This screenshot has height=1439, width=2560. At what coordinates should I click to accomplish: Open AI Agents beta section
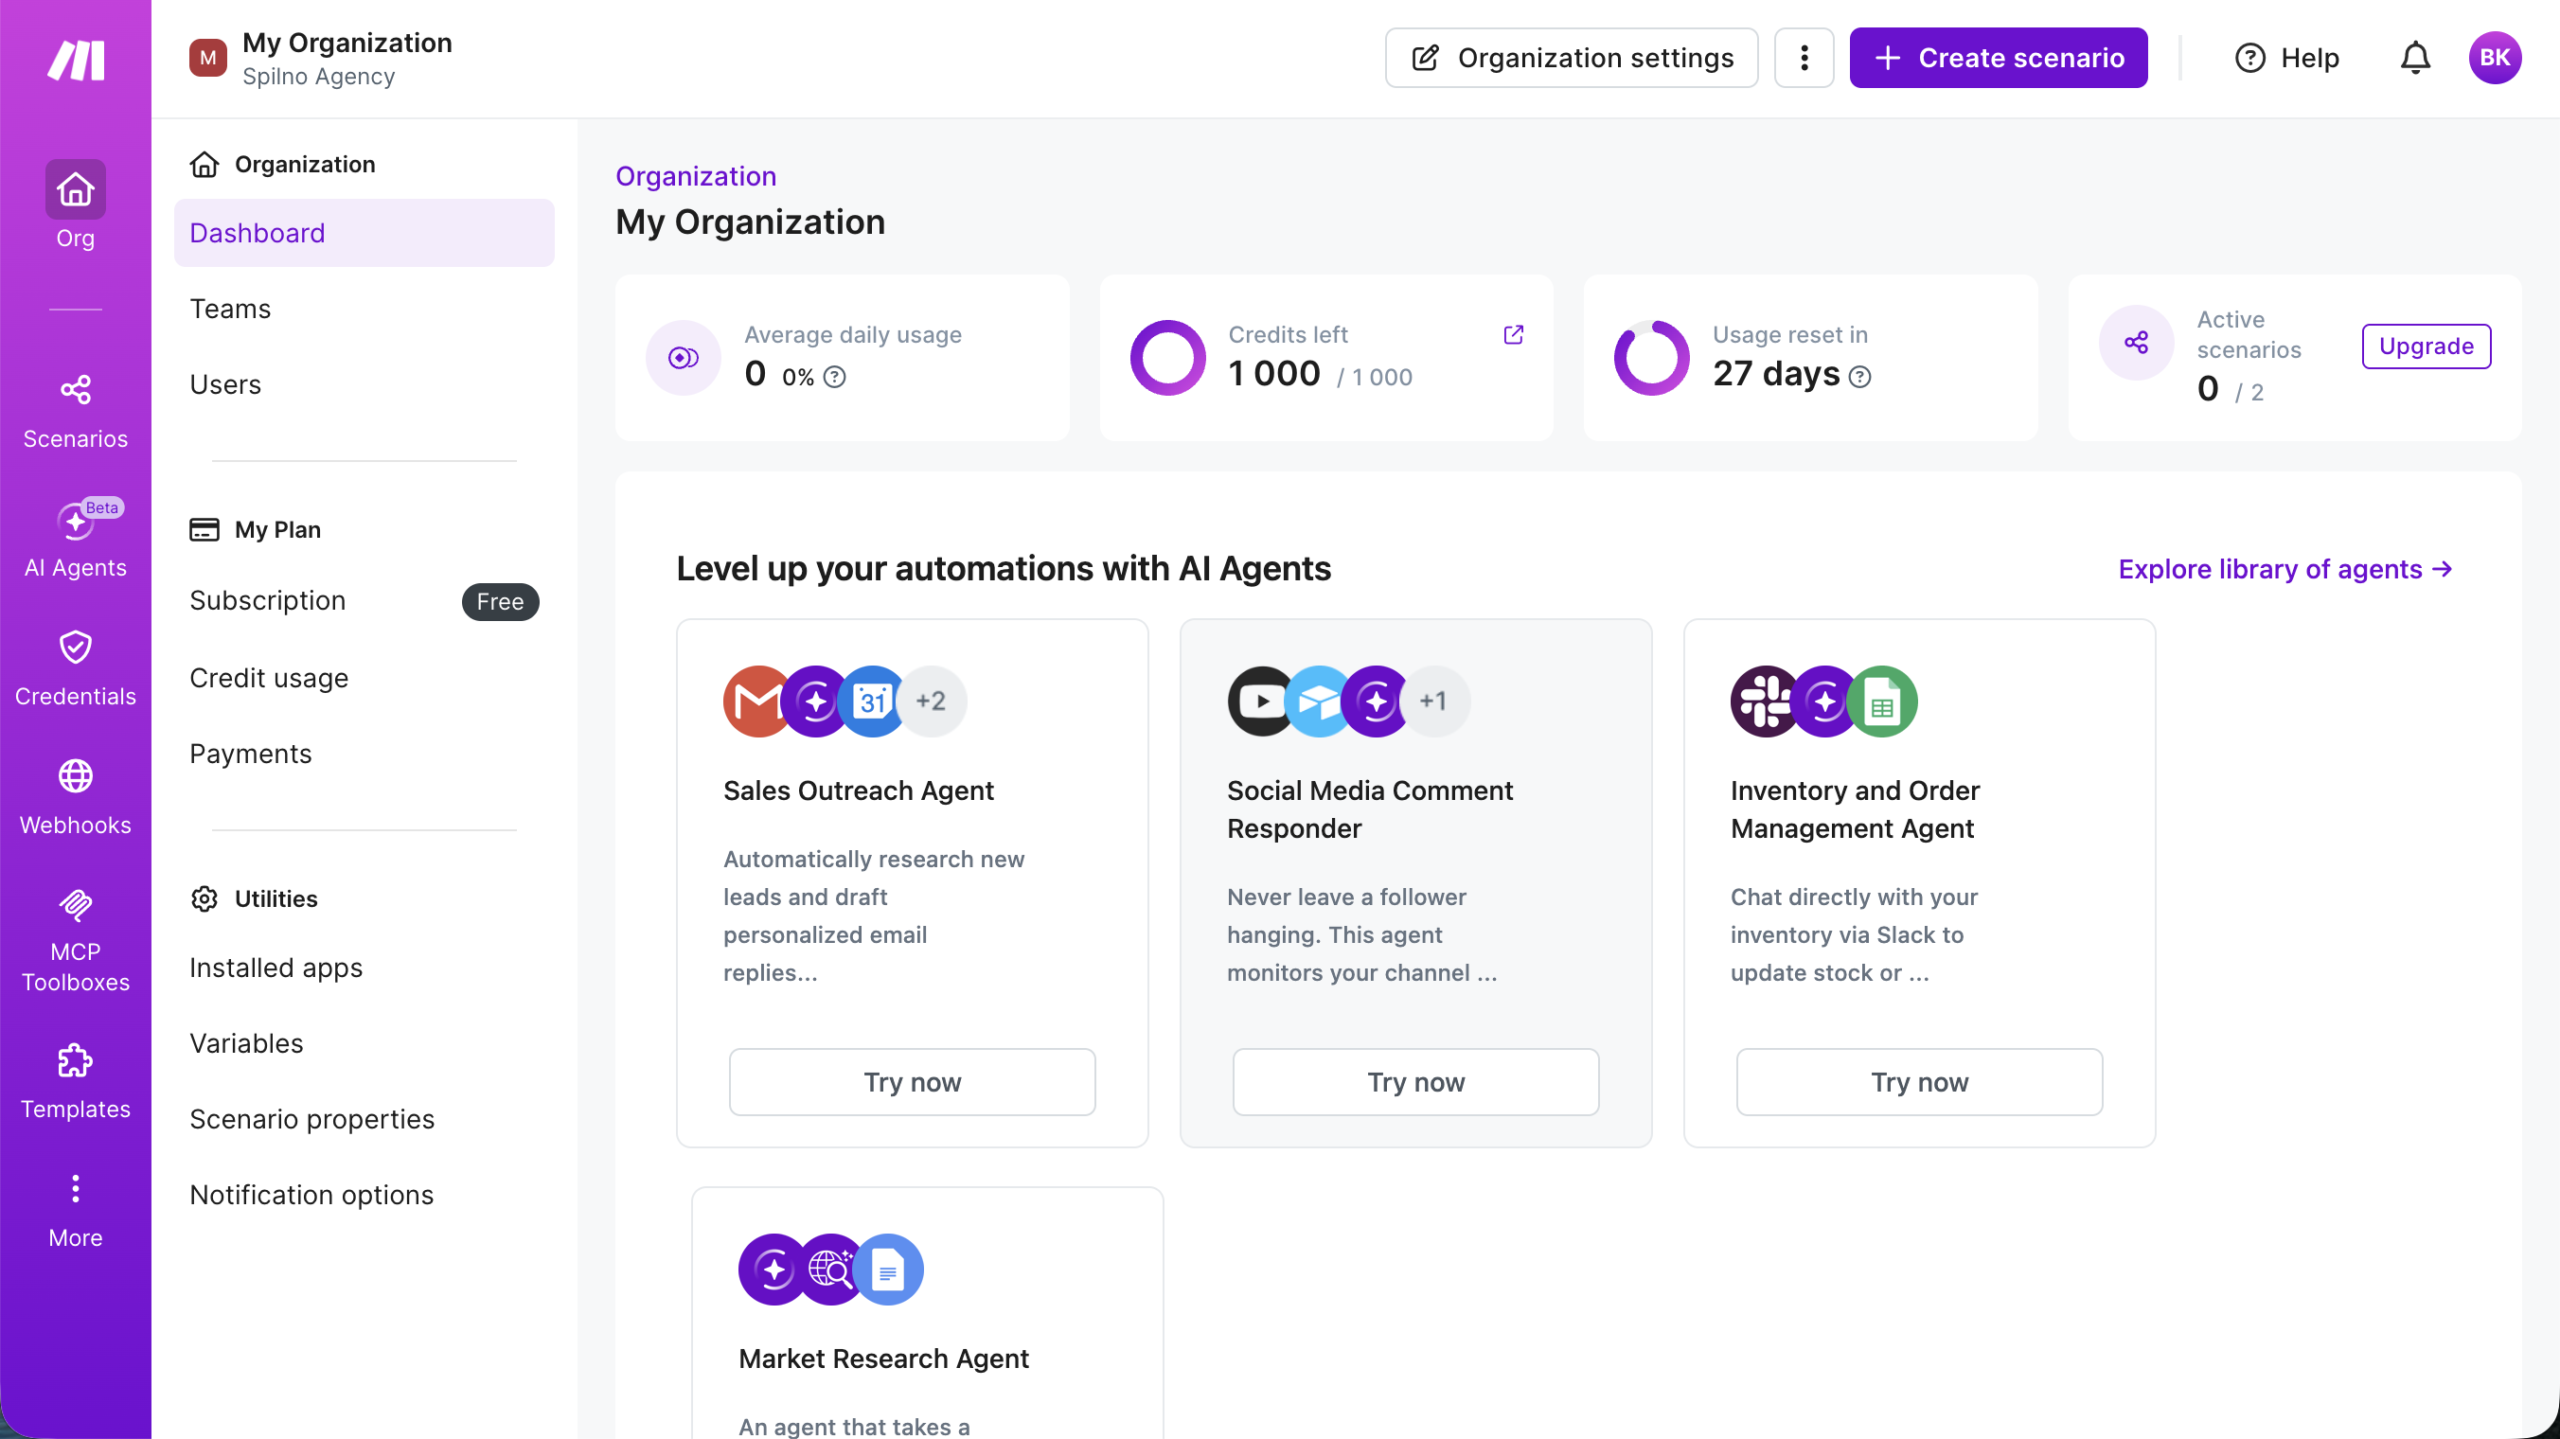(x=75, y=539)
